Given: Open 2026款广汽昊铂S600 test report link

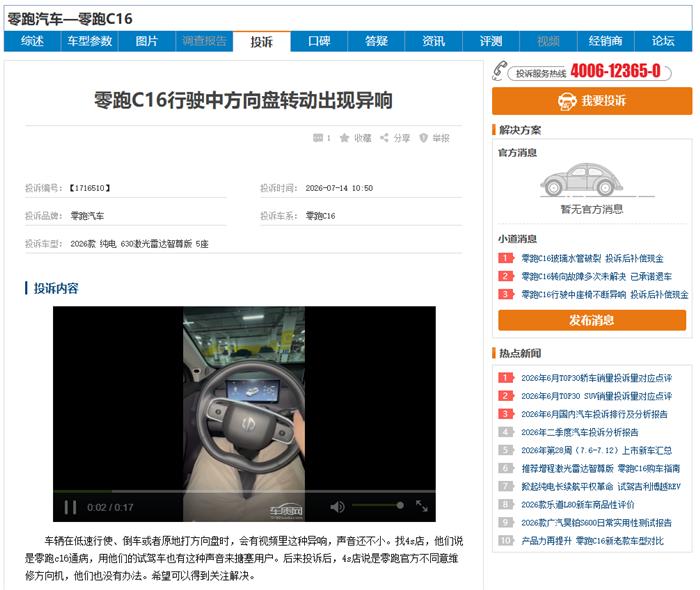Looking at the screenshot, I should pyautogui.click(x=596, y=523).
